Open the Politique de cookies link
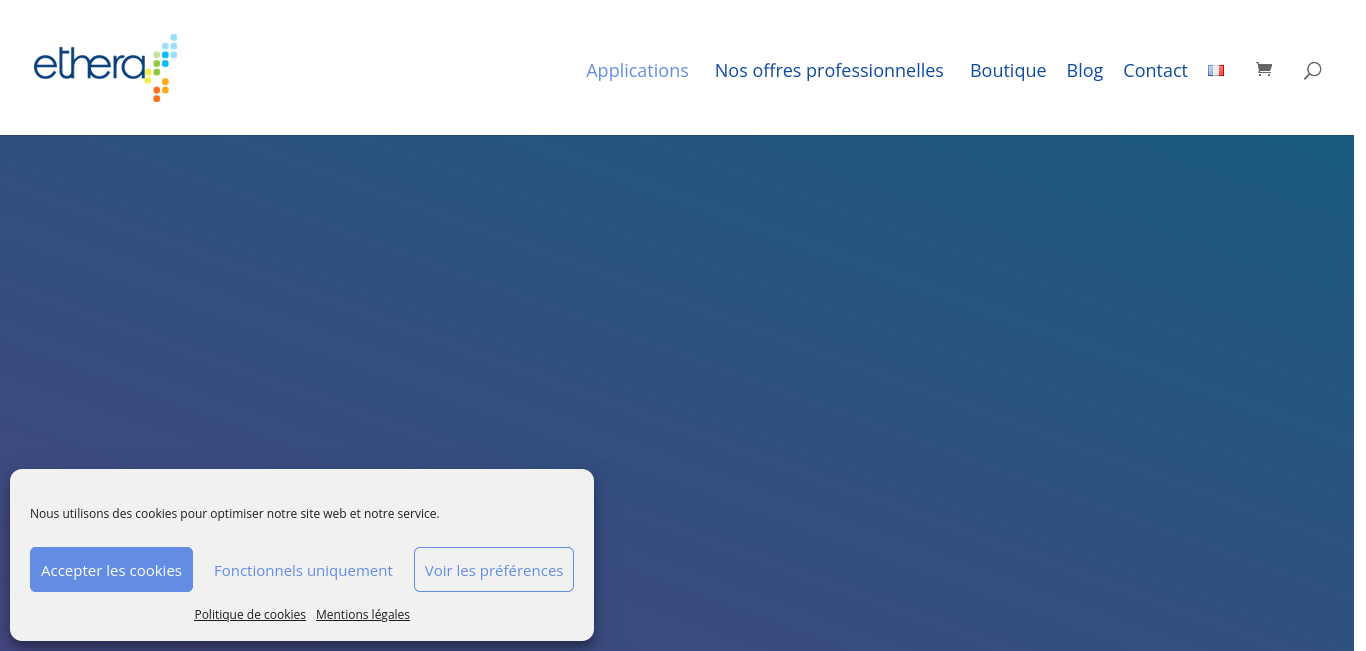Image resolution: width=1366 pixels, height=651 pixels. tap(250, 615)
